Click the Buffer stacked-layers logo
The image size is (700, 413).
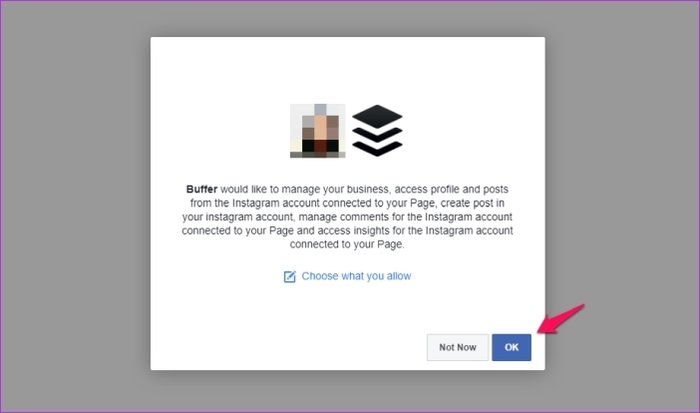tap(377, 130)
